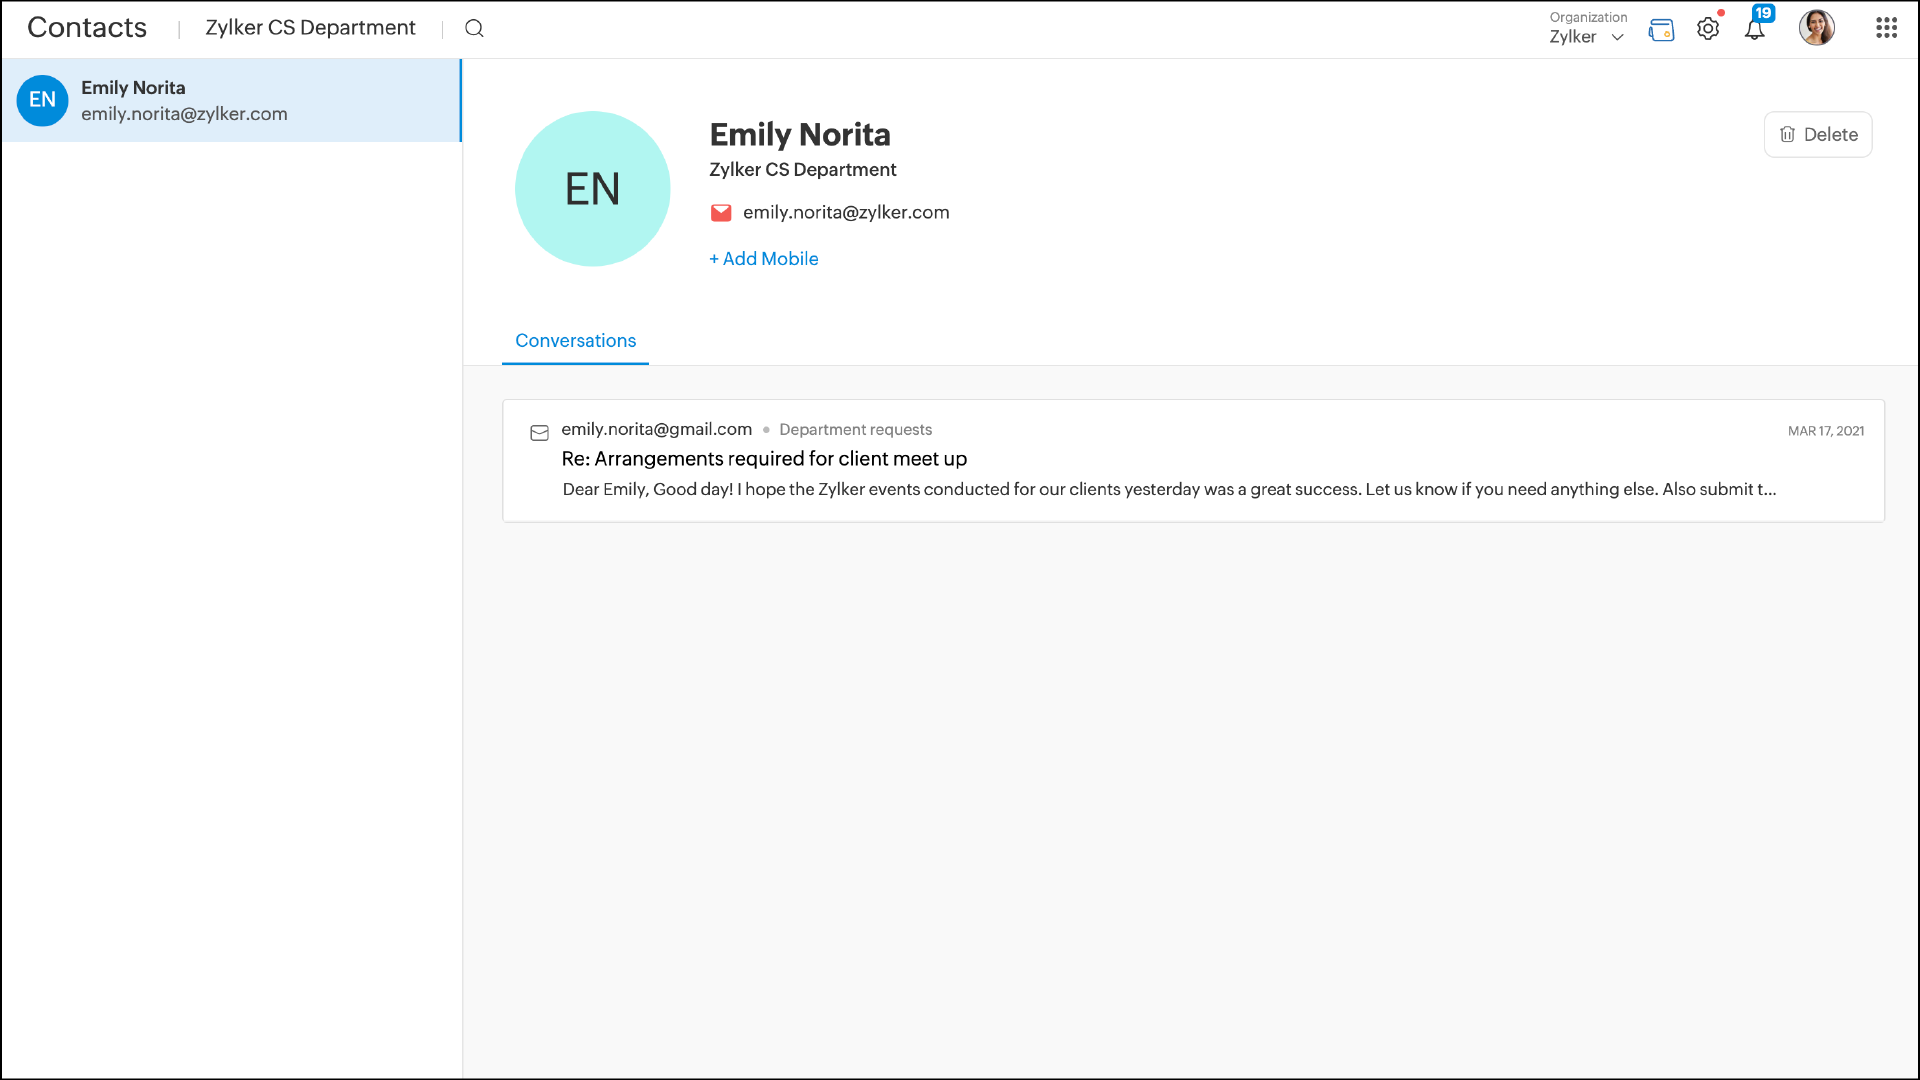Open the Arrangements for client meet up conversation
Image resolution: width=1920 pixels, height=1080 pixels.
tap(764, 459)
